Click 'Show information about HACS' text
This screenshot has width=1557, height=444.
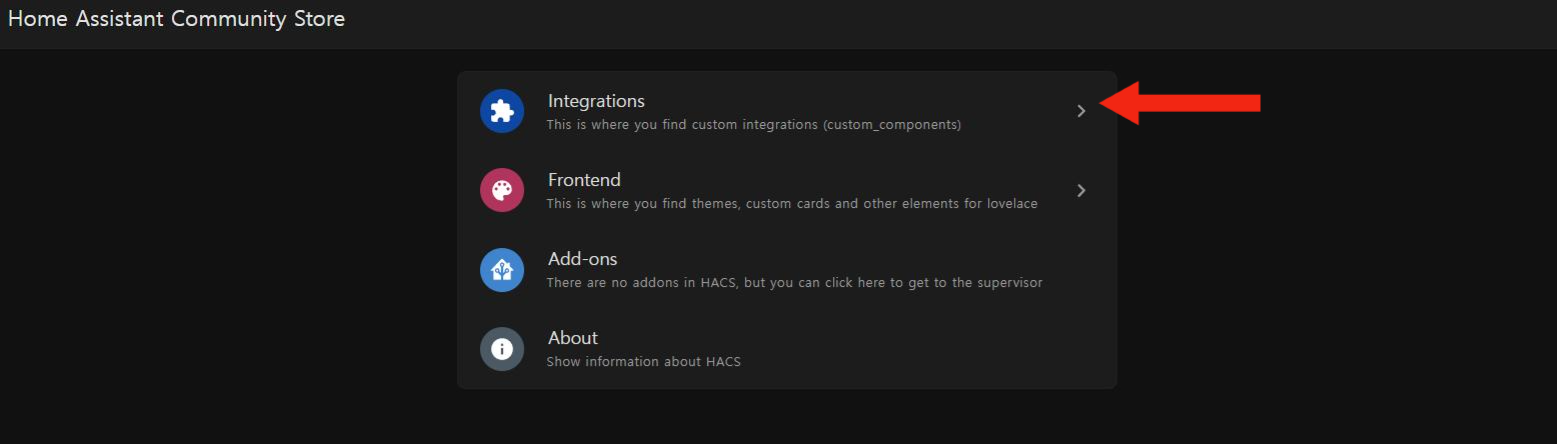pos(643,362)
